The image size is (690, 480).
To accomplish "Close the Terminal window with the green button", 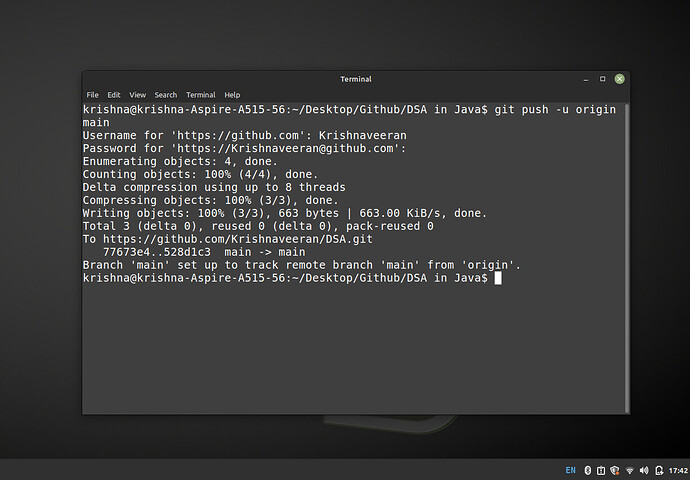I will [x=620, y=79].
